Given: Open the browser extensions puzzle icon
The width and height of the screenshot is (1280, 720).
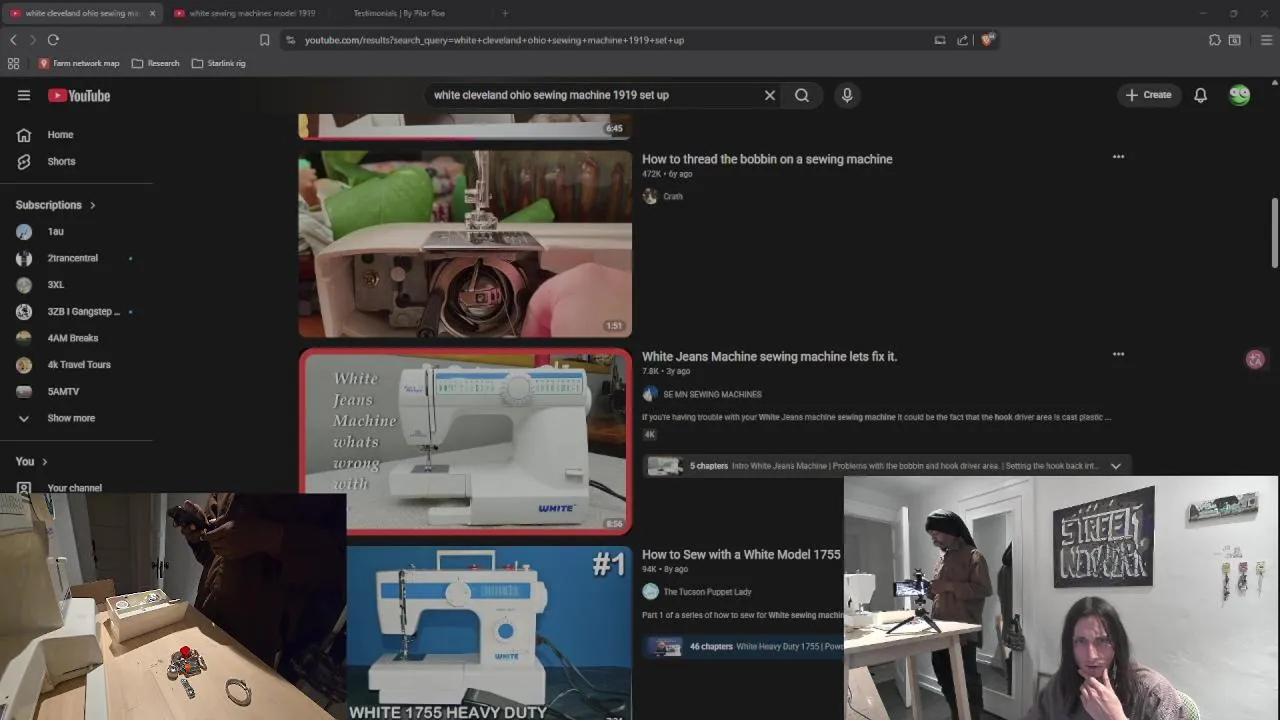Looking at the screenshot, I should [1214, 40].
